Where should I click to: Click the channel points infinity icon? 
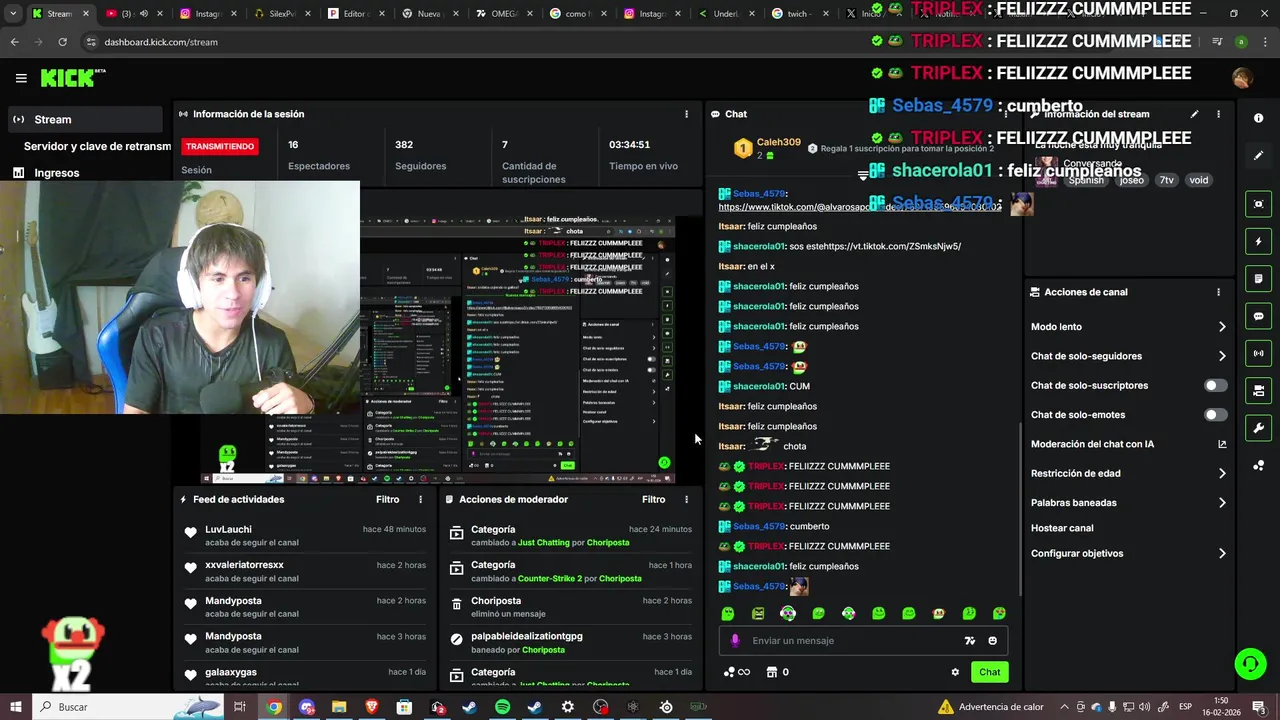click(x=736, y=672)
